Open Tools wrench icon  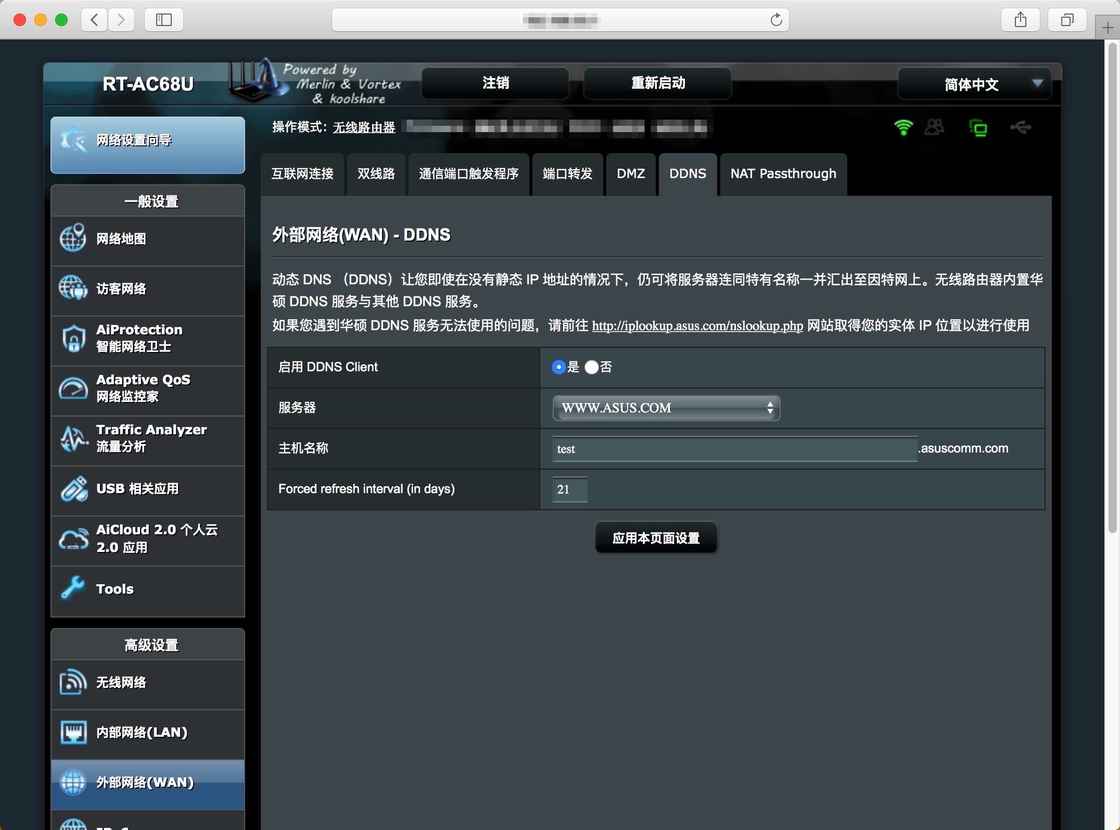[x=73, y=589]
